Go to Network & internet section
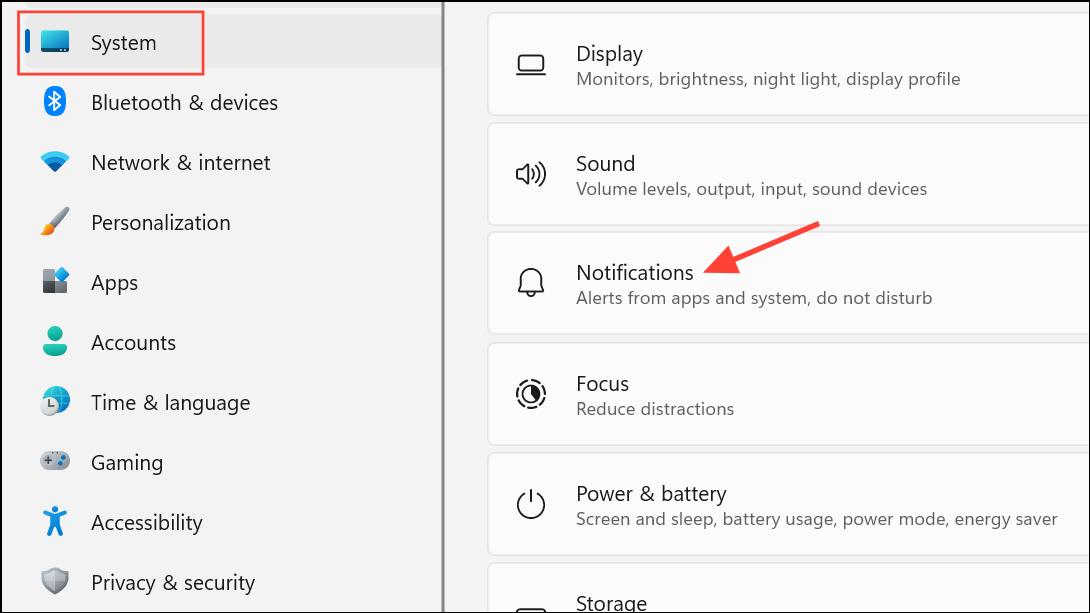Screen dimensions: 1090x613 (x=180, y=163)
